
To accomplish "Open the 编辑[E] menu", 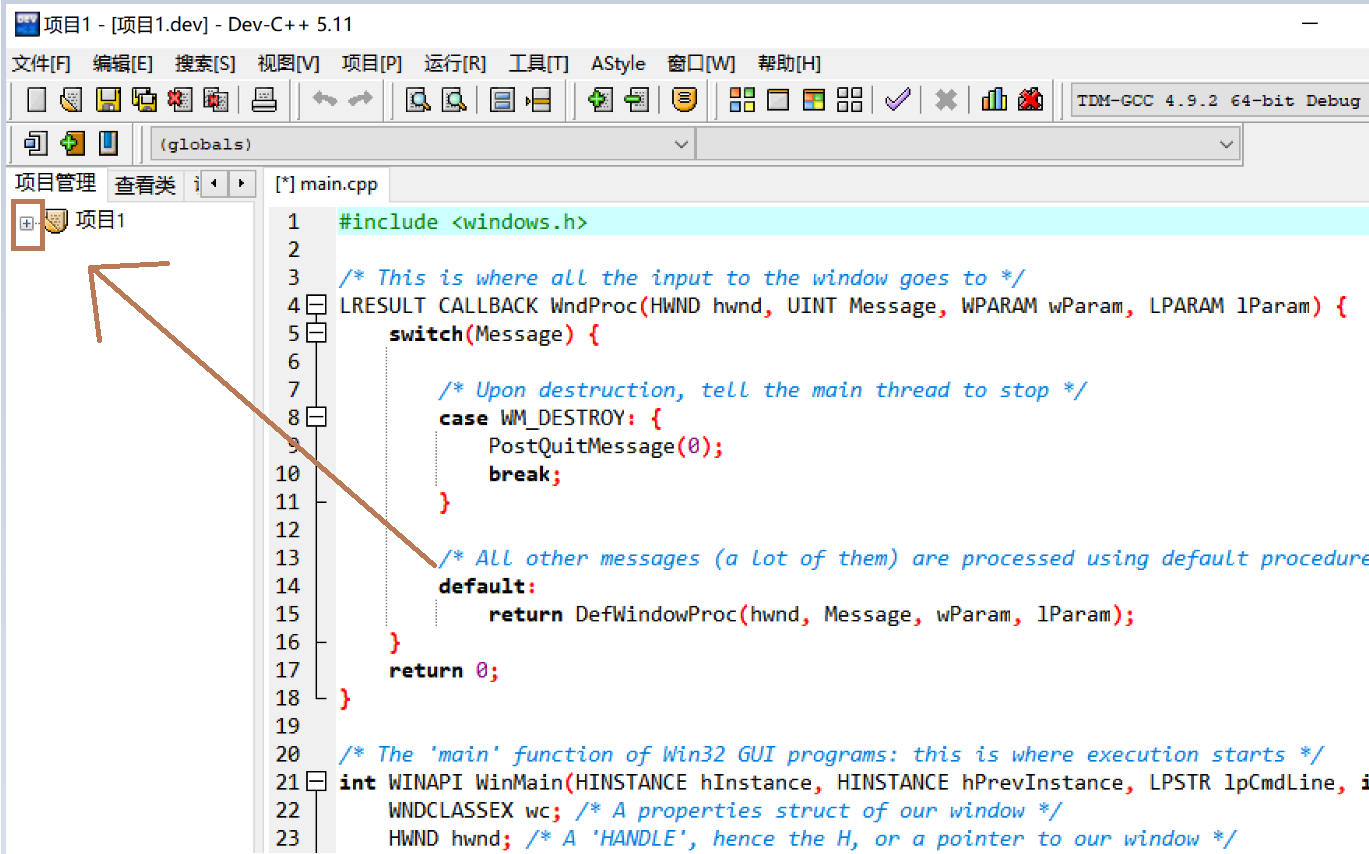I will click(123, 64).
